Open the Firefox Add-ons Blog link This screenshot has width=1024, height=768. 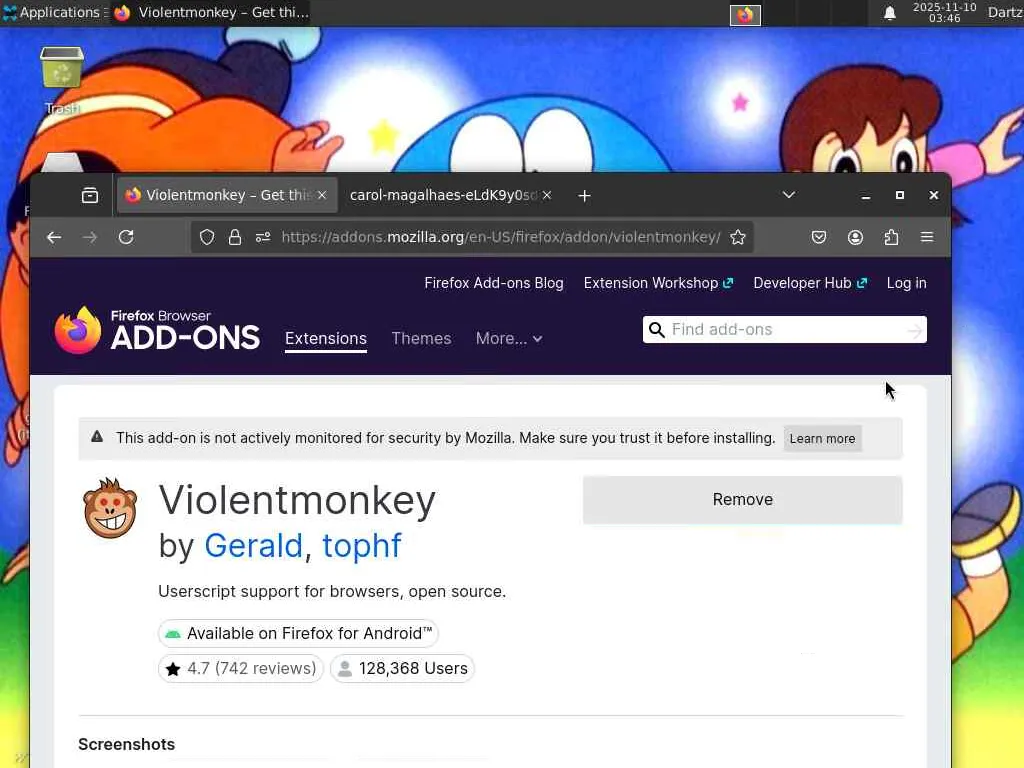click(494, 283)
